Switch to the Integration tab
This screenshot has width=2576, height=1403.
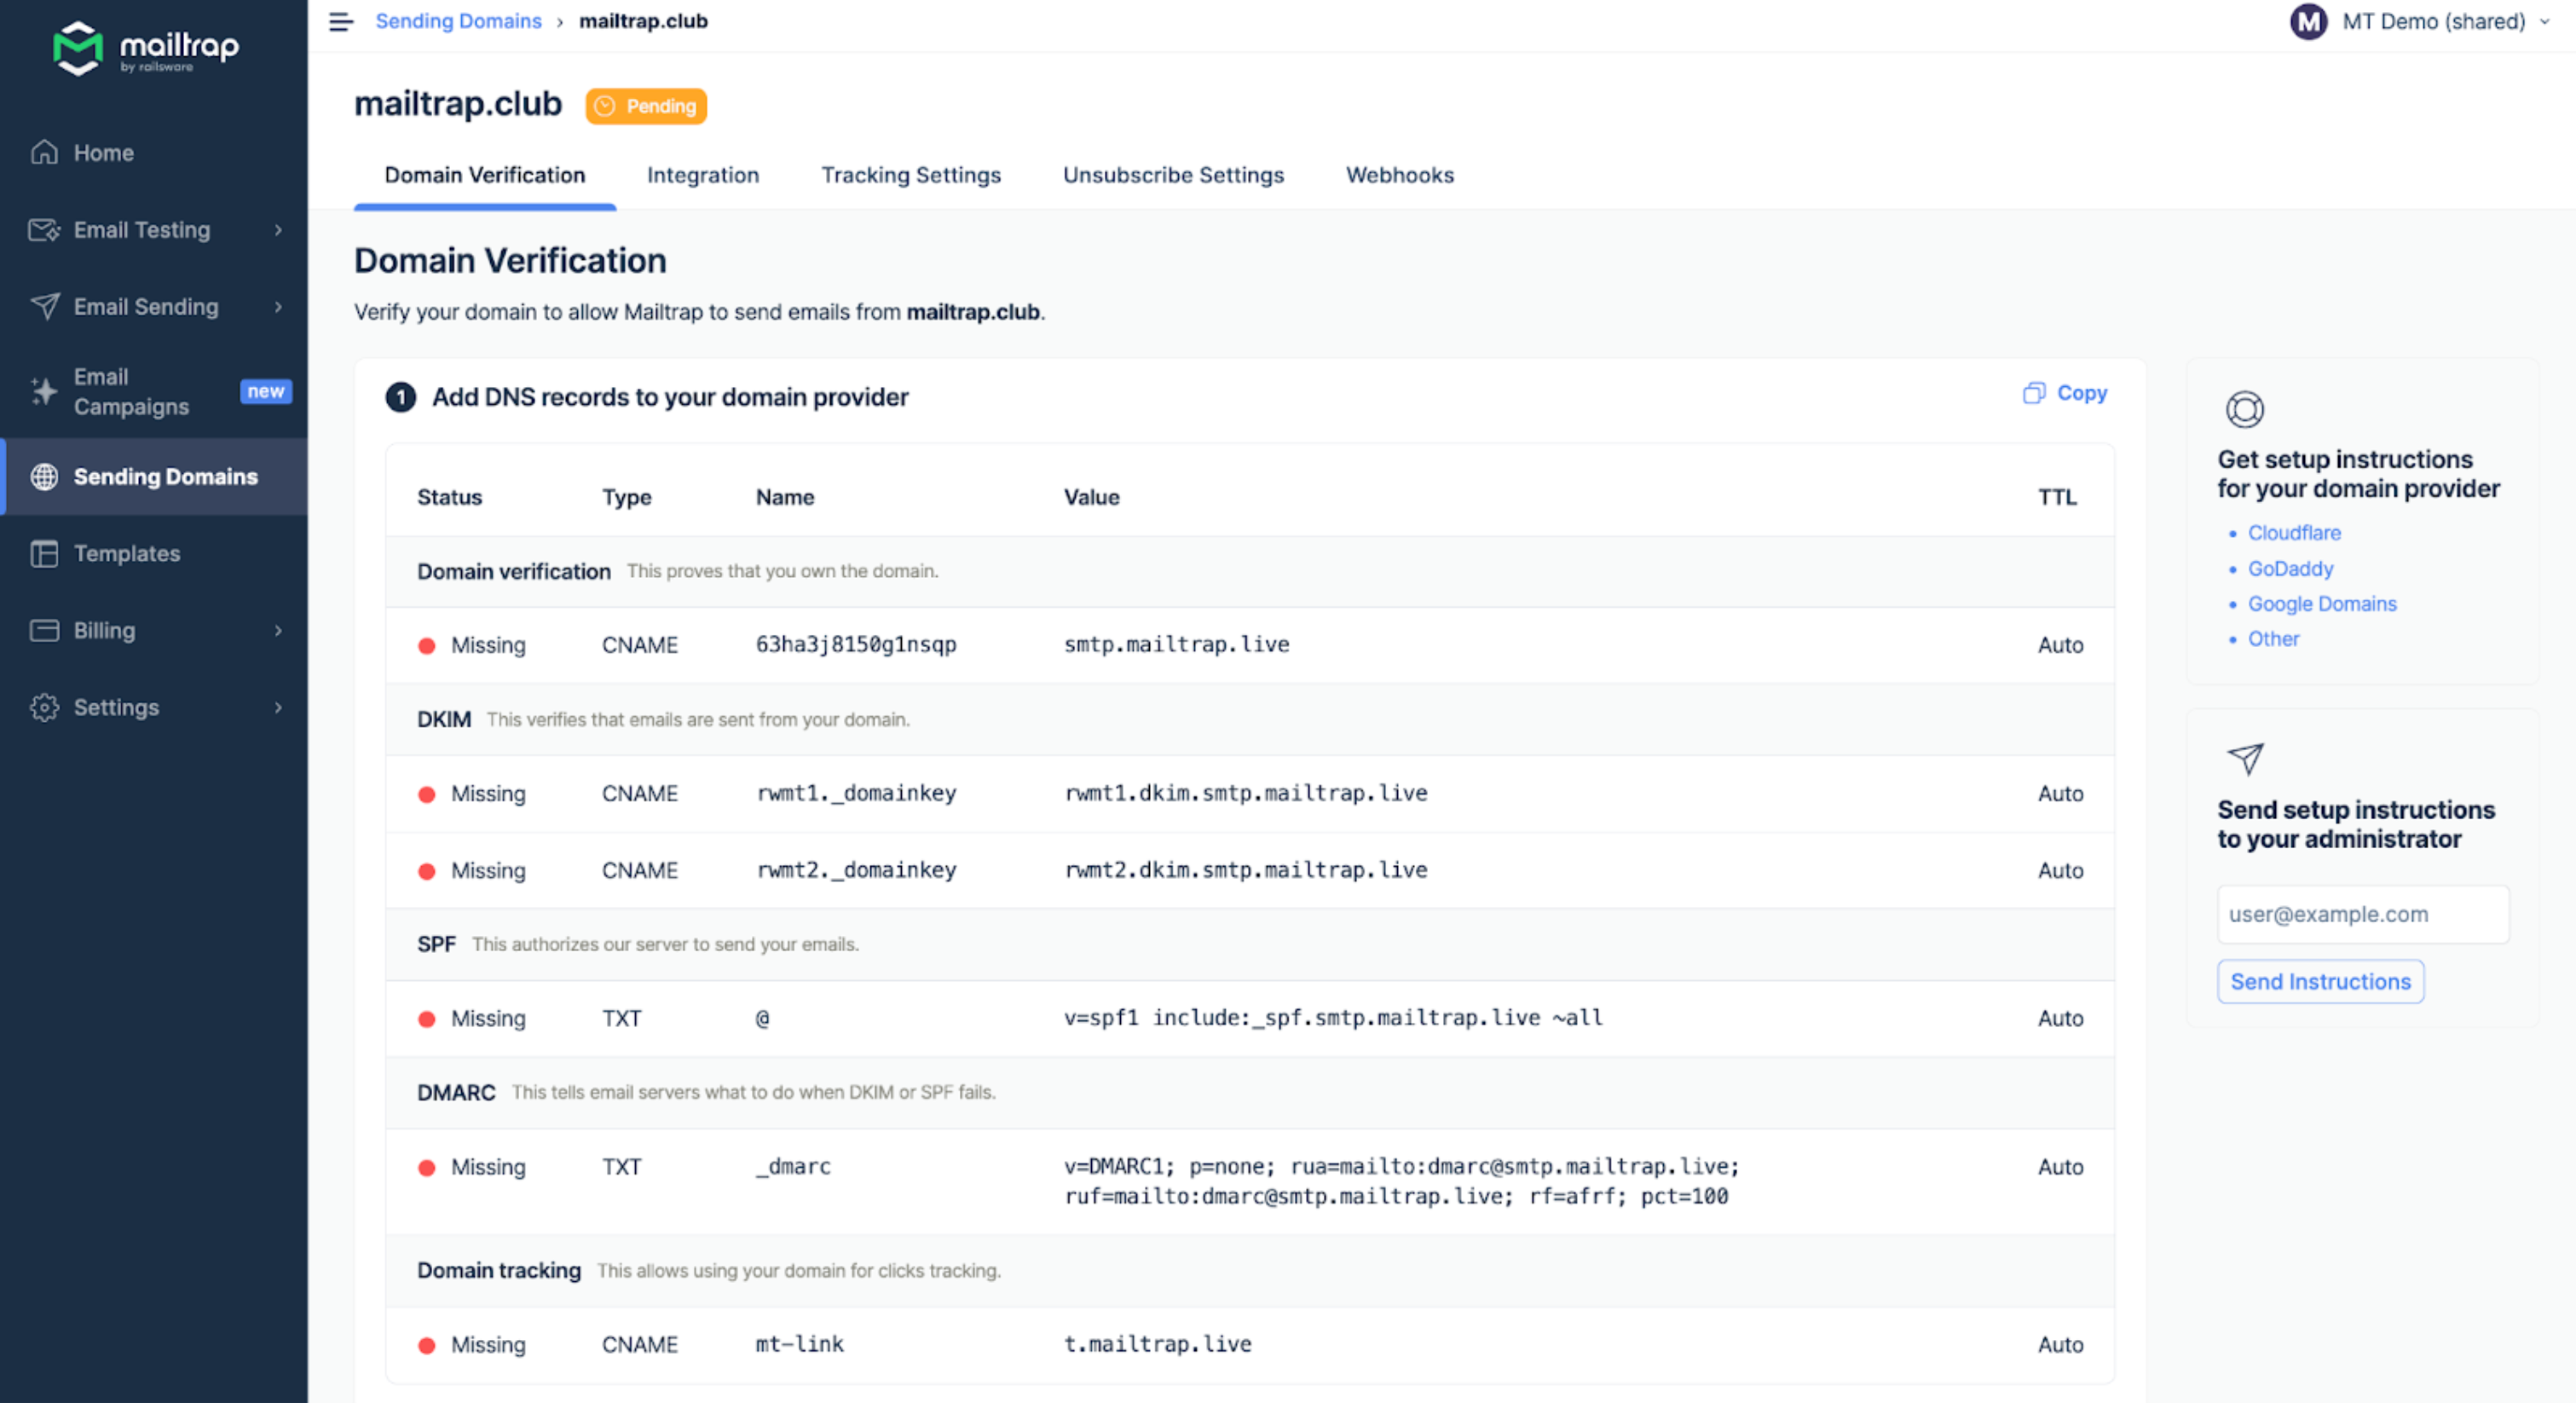(702, 175)
